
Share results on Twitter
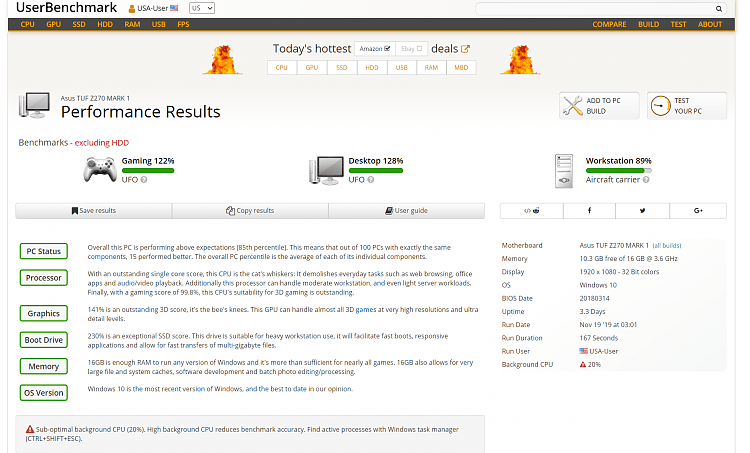click(x=642, y=210)
